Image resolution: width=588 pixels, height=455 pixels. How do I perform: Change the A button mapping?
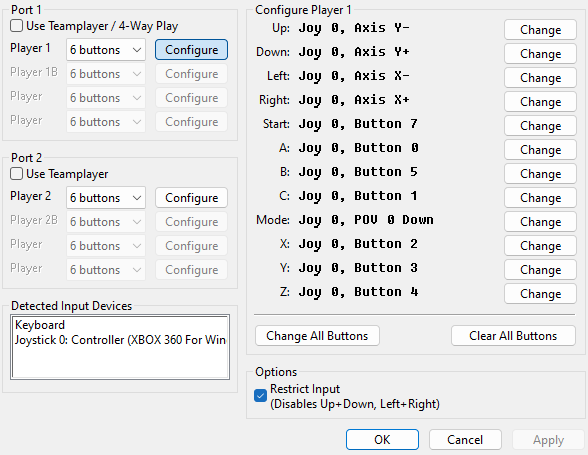coord(540,150)
